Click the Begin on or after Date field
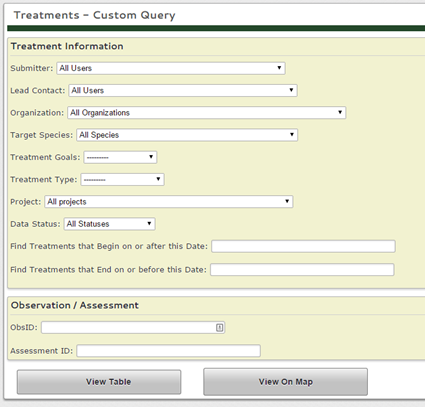The width and height of the screenshot is (425, 407). (303, 246)
